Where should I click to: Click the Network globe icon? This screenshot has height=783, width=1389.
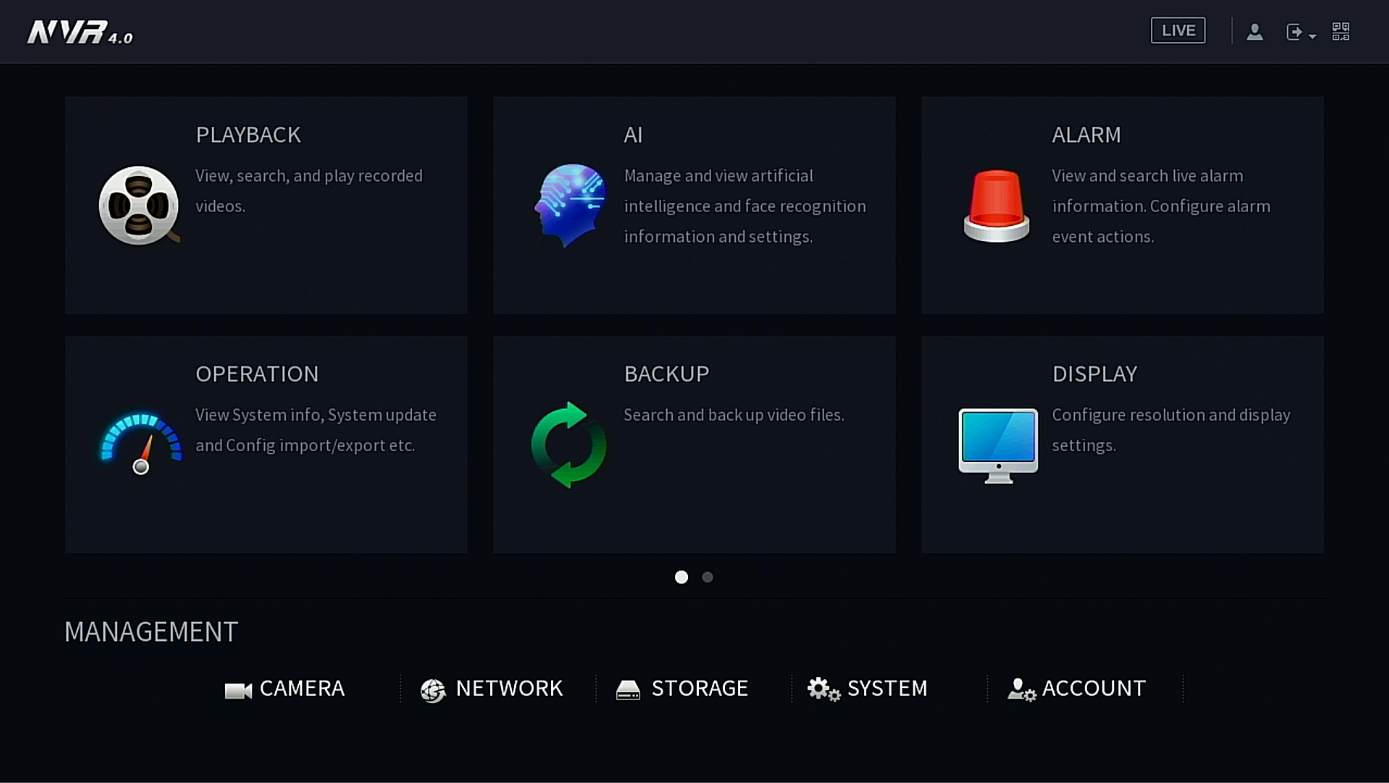pyautogui.click(x=433, y=690)
